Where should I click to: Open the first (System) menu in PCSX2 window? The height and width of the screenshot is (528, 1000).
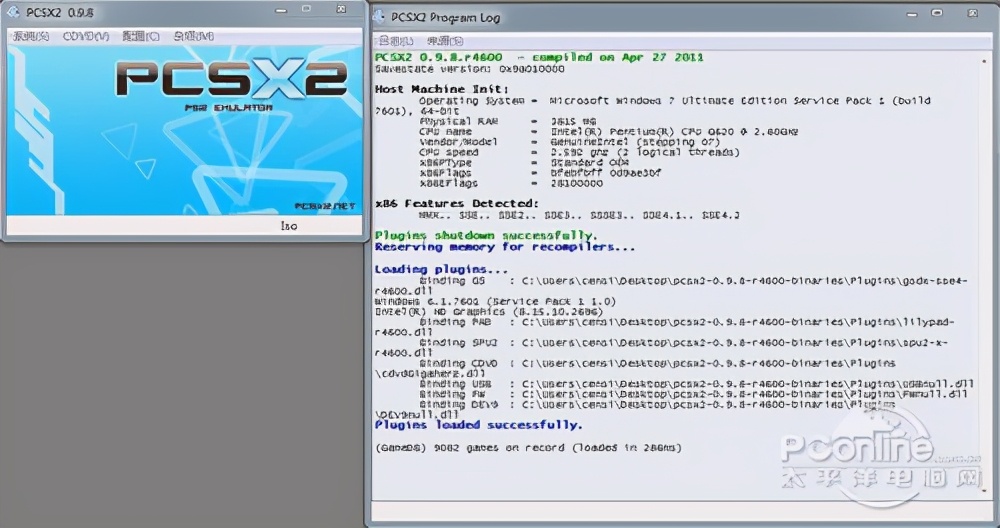(x=31, y=37)
